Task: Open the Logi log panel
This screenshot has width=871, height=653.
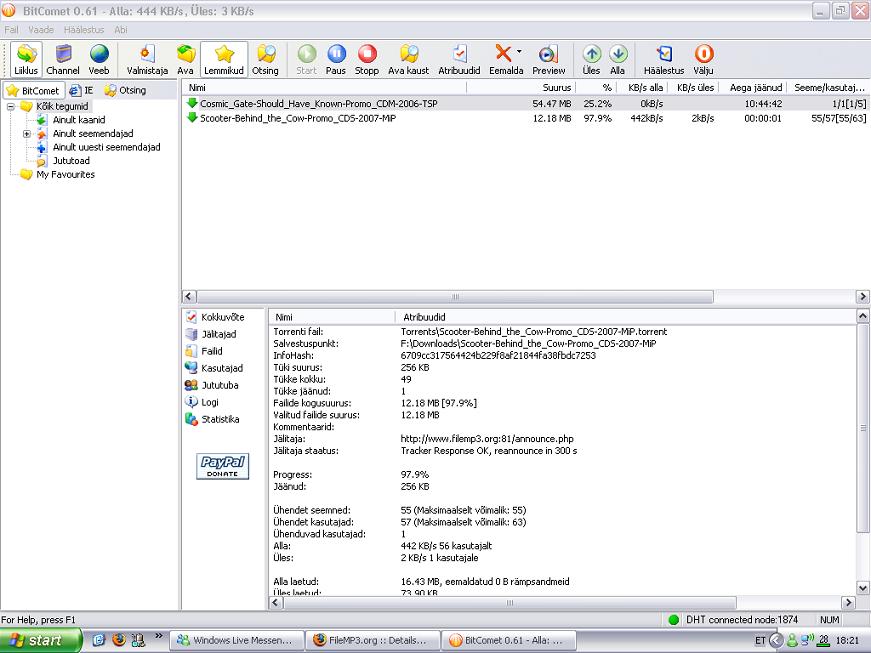Action: point(202,402)
